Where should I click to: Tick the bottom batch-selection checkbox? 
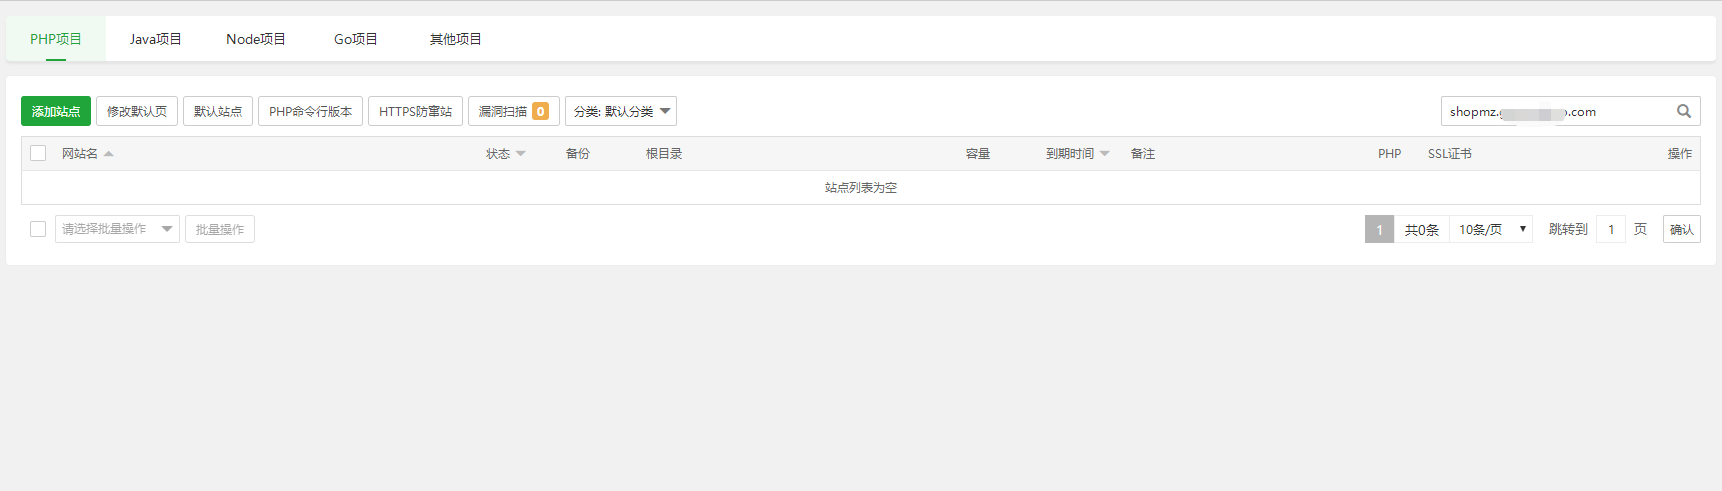pos(38,229)
